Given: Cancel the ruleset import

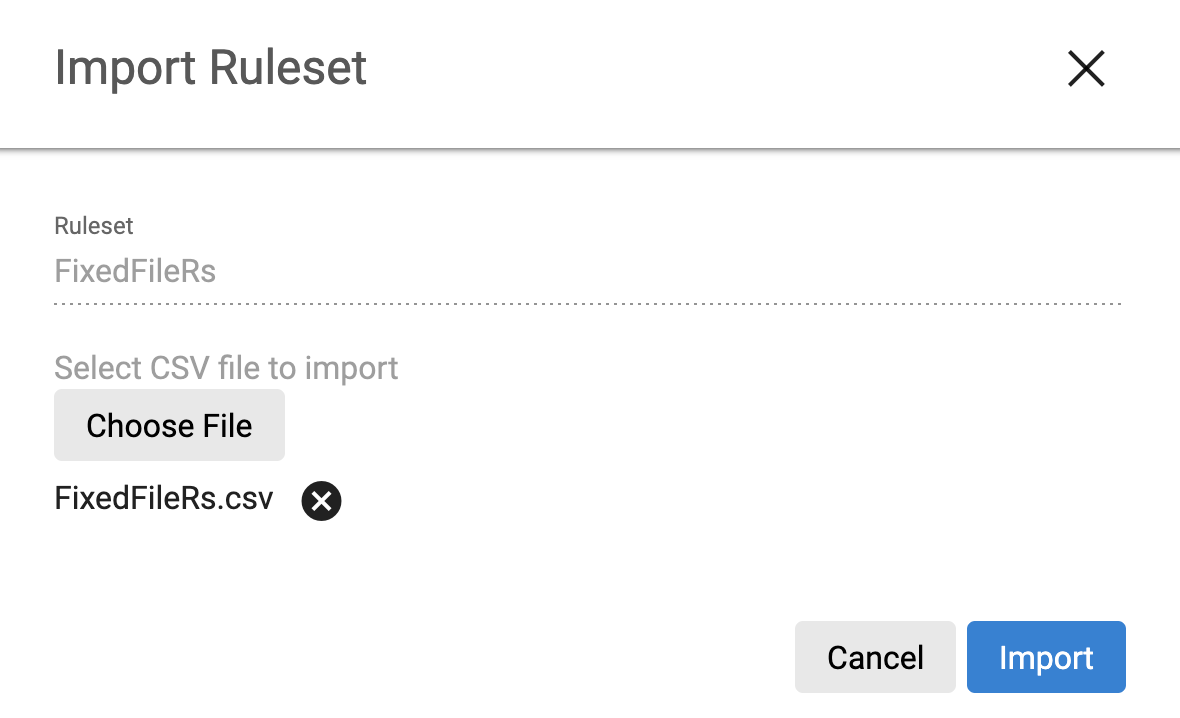Looking at the screenshot, I should 875,657.
